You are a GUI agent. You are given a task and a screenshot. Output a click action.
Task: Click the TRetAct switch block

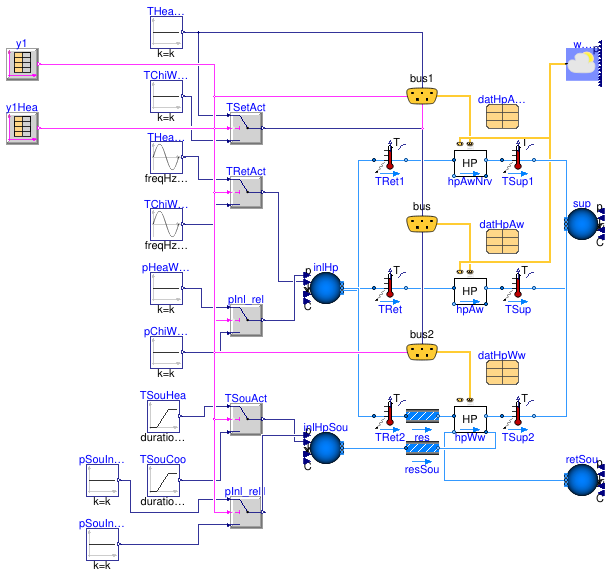[x=246, y=192]
